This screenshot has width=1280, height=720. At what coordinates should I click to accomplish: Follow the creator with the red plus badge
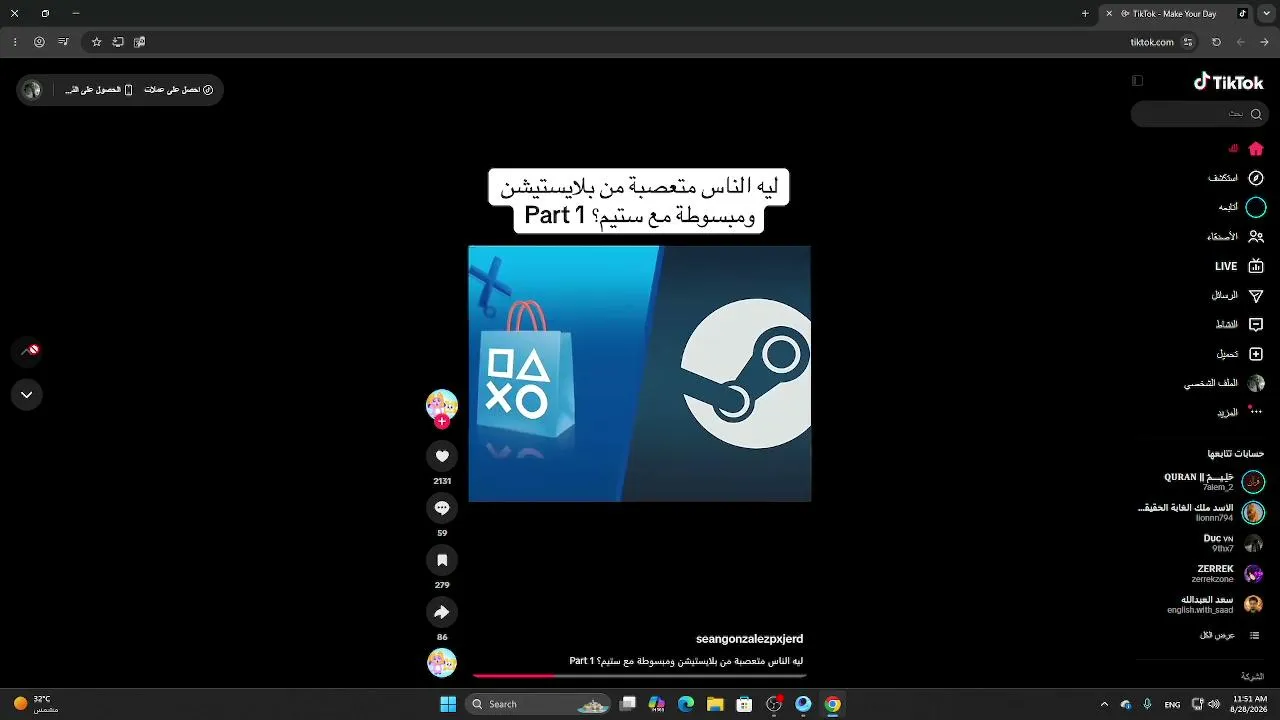pyautogui.click(x=442, y=421)
